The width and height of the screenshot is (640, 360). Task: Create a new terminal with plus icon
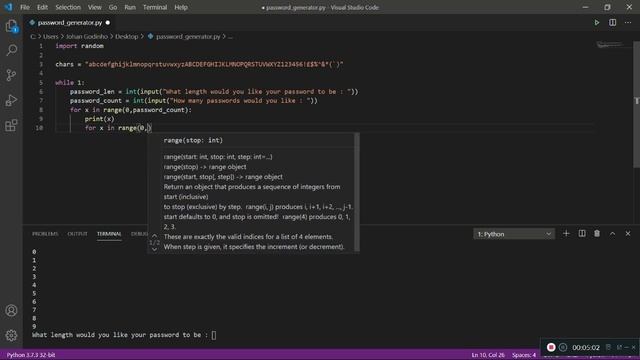[x=566, y=233]
